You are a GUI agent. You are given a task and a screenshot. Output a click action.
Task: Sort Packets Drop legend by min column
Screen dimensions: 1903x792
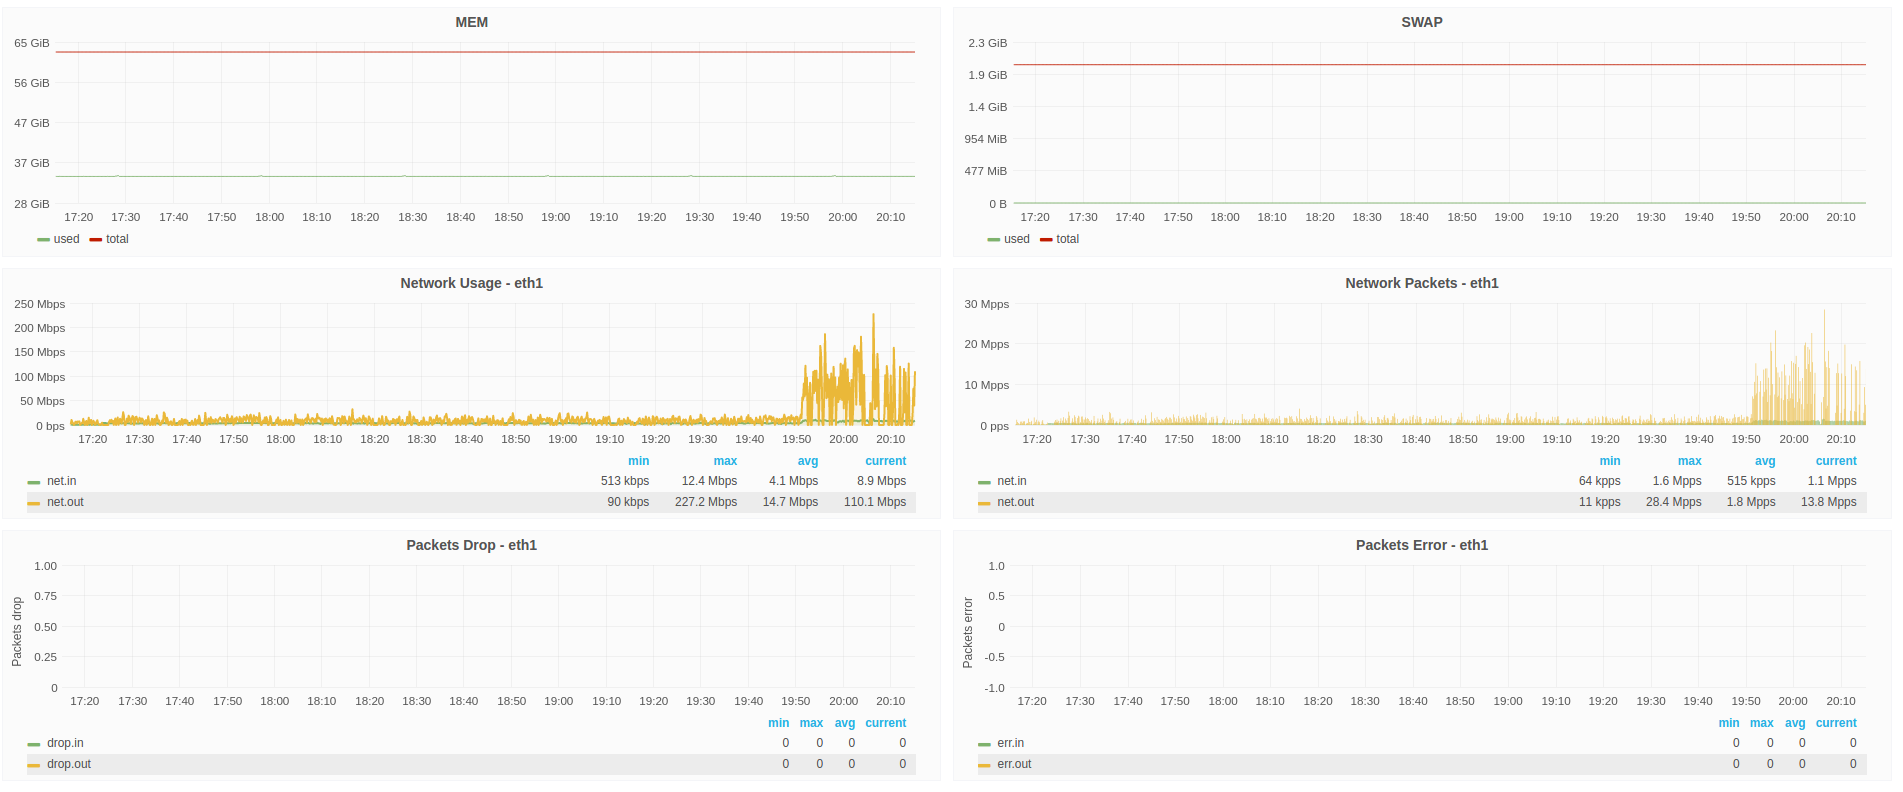pyautogui.click(x=778, y=723)
